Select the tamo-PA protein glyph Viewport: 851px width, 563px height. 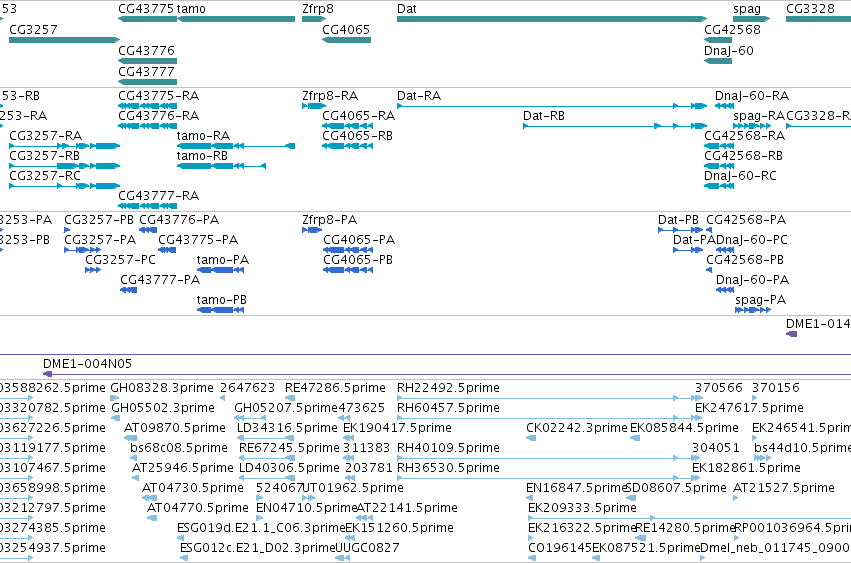pos(220,270)
